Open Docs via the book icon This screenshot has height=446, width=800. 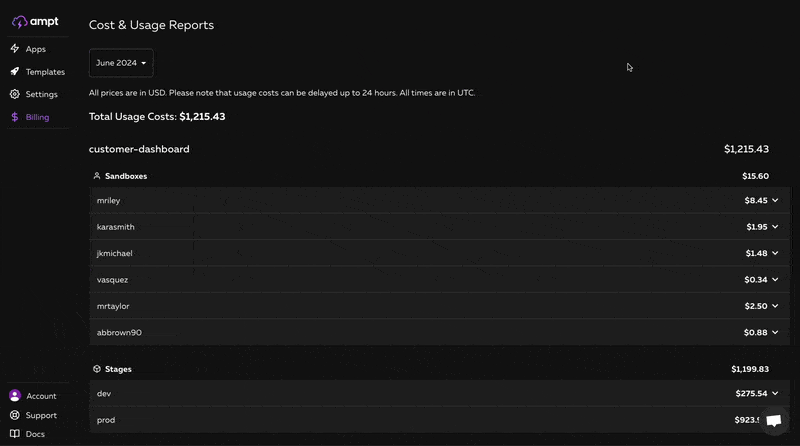click(x=15, y=434)
